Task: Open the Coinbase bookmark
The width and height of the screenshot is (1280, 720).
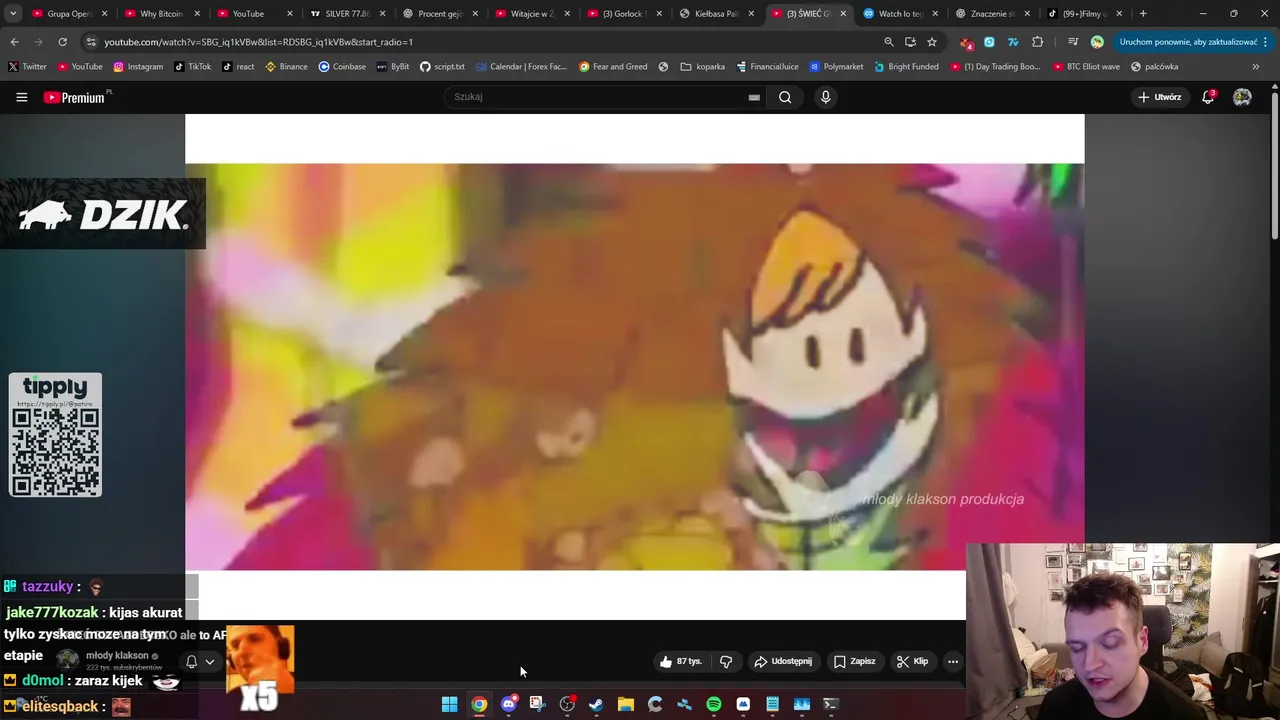Action: point(342,66)
